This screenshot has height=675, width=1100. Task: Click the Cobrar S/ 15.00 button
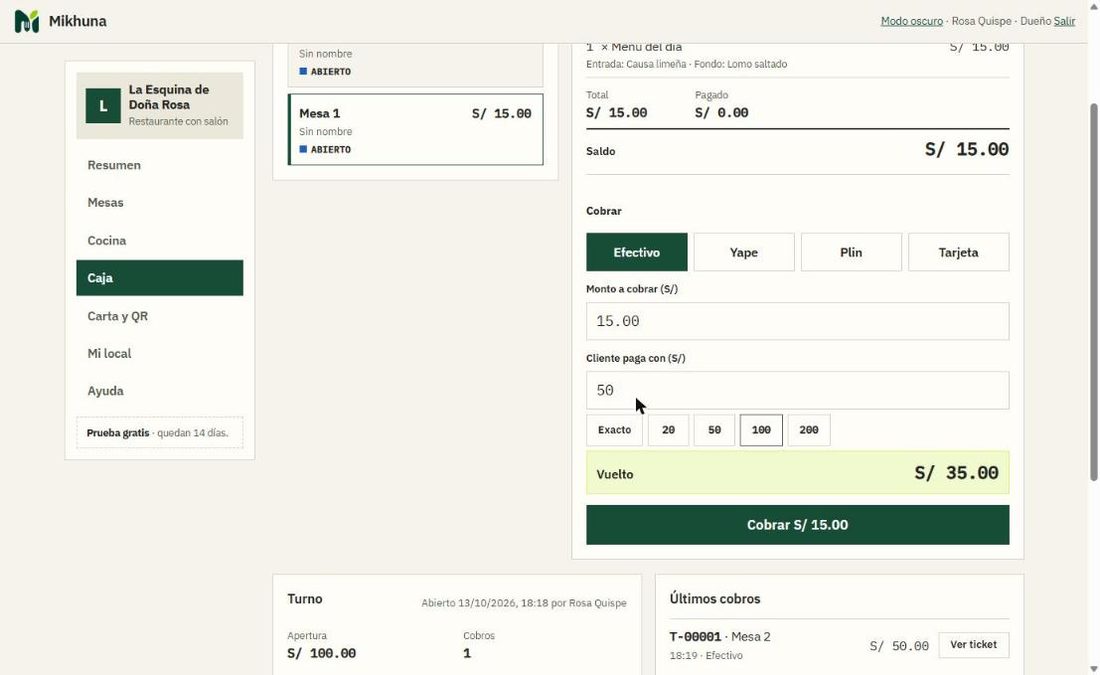[798, 525]
